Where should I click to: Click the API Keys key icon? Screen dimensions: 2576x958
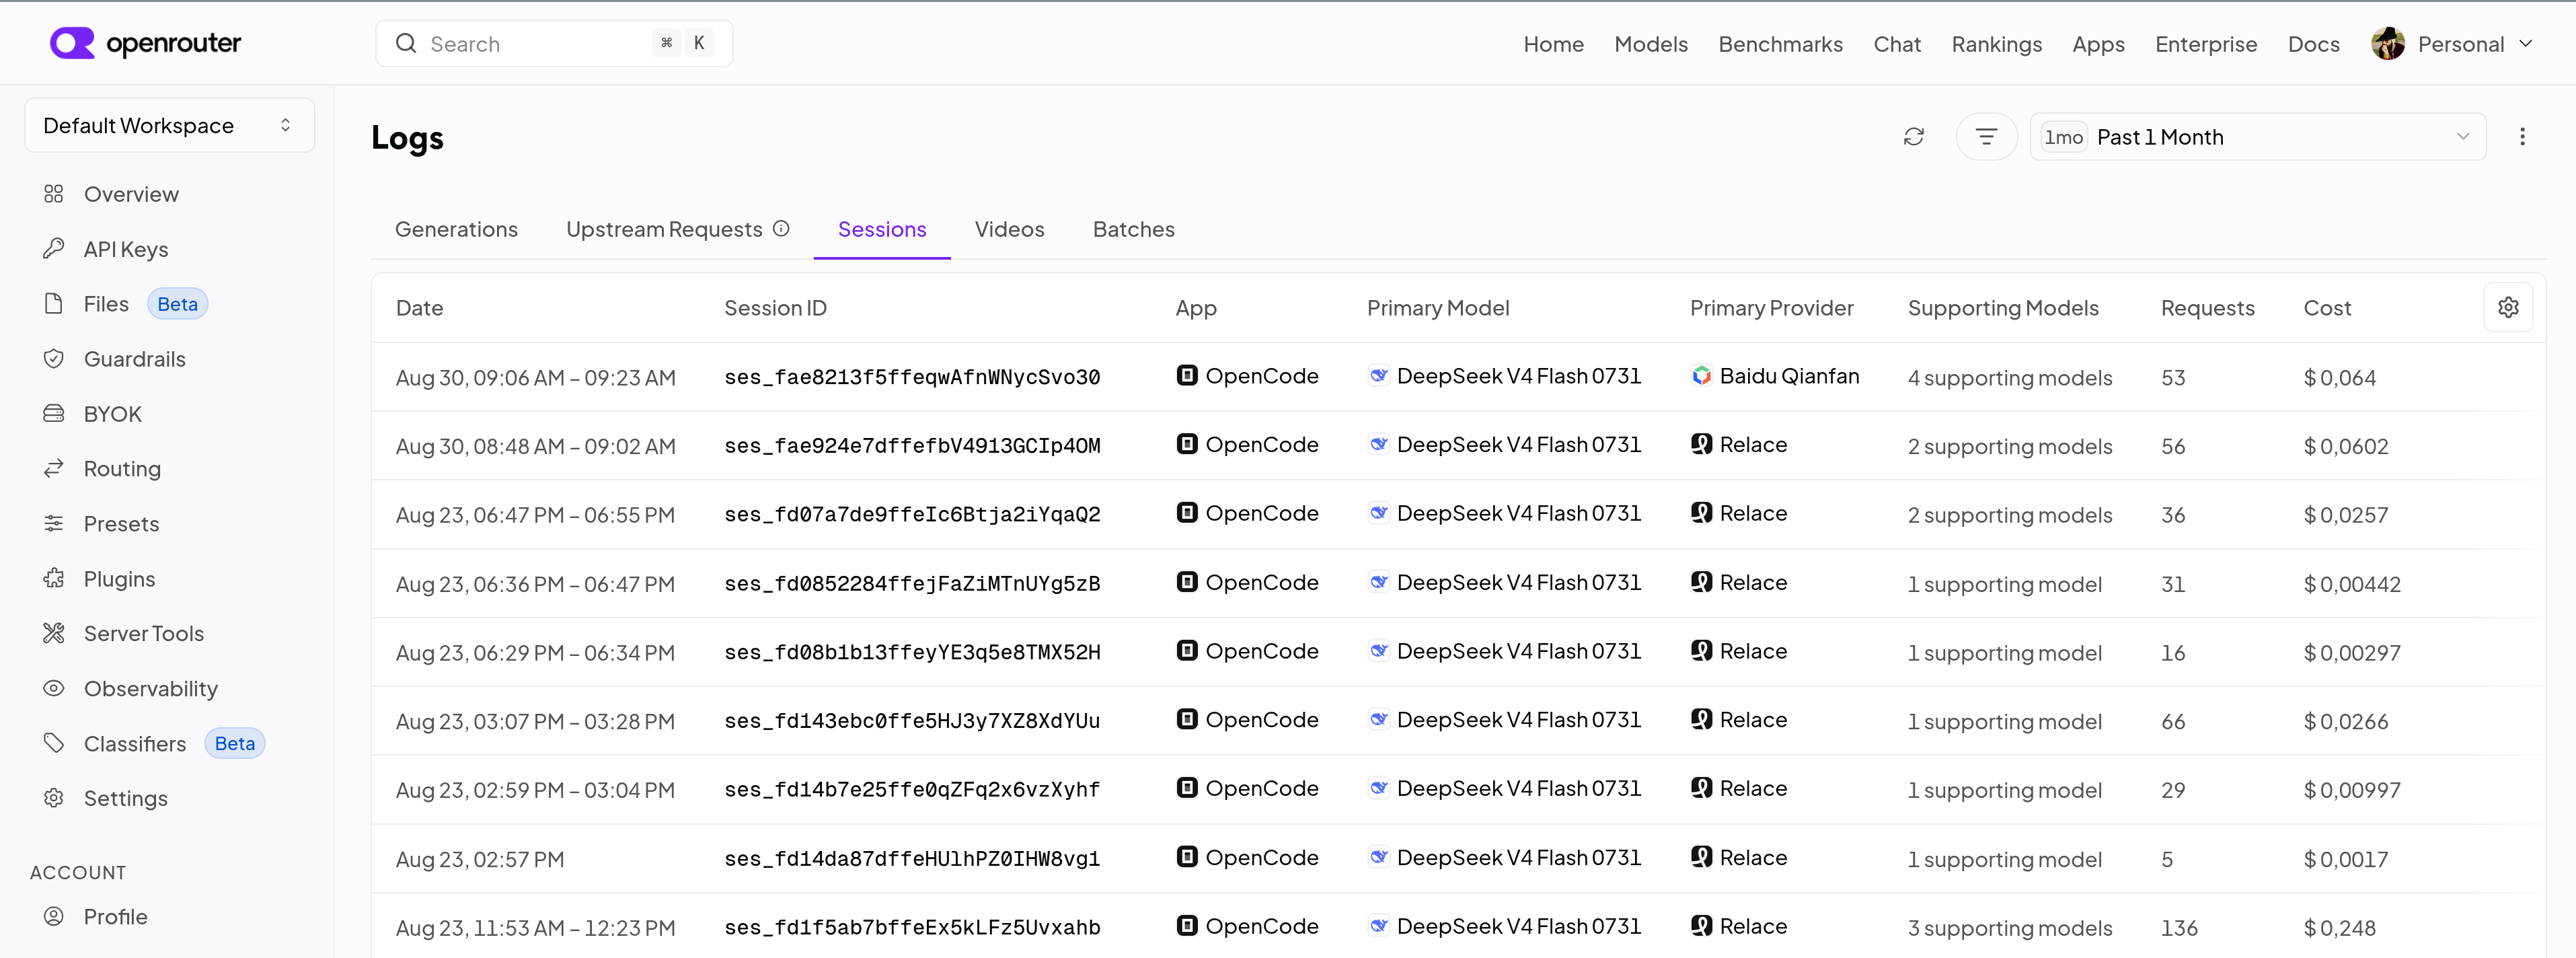pos(54,249)
